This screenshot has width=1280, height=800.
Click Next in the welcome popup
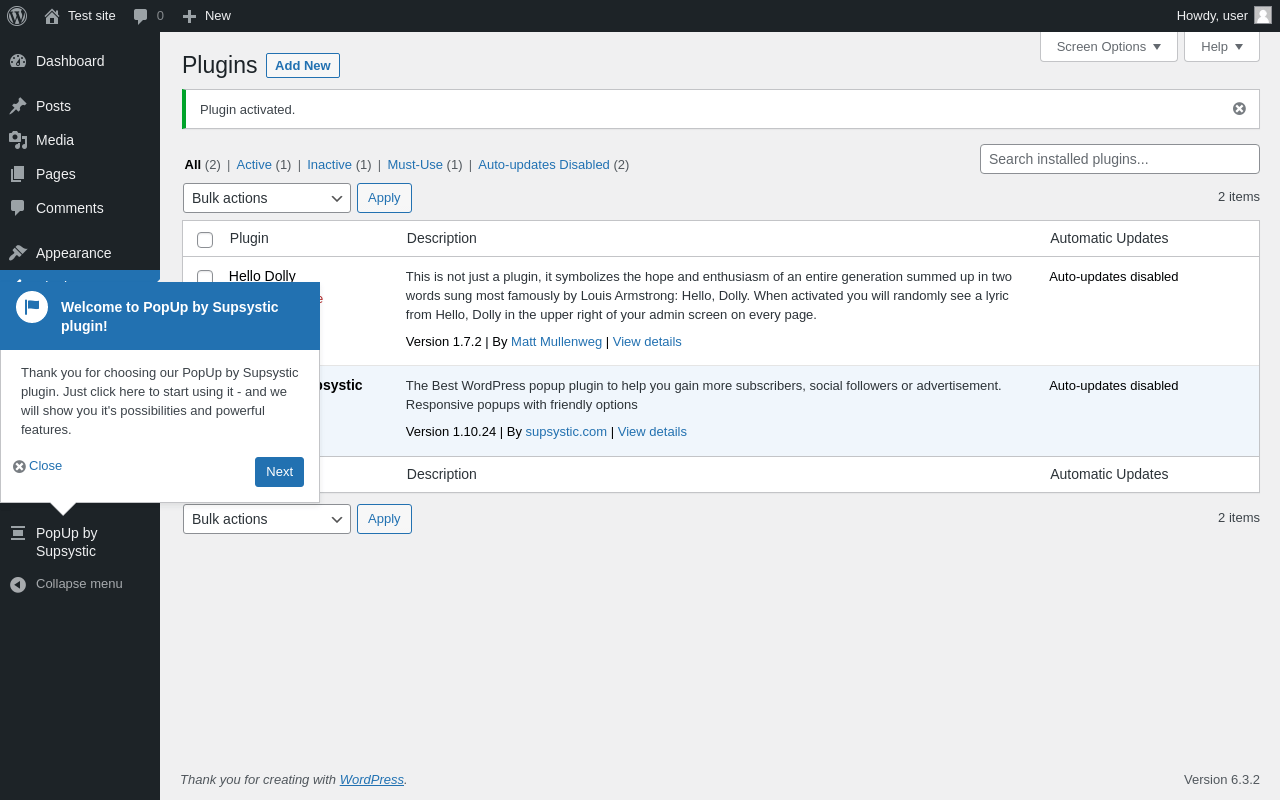pyautogui.click(x=279, y=472)
